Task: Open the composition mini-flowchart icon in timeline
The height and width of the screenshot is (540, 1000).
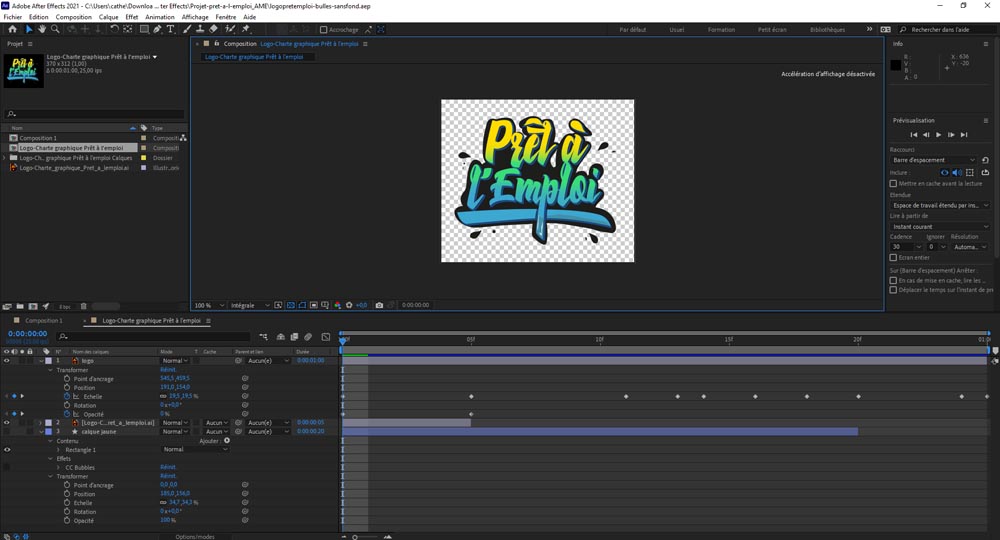Action: tap(263, 337)
